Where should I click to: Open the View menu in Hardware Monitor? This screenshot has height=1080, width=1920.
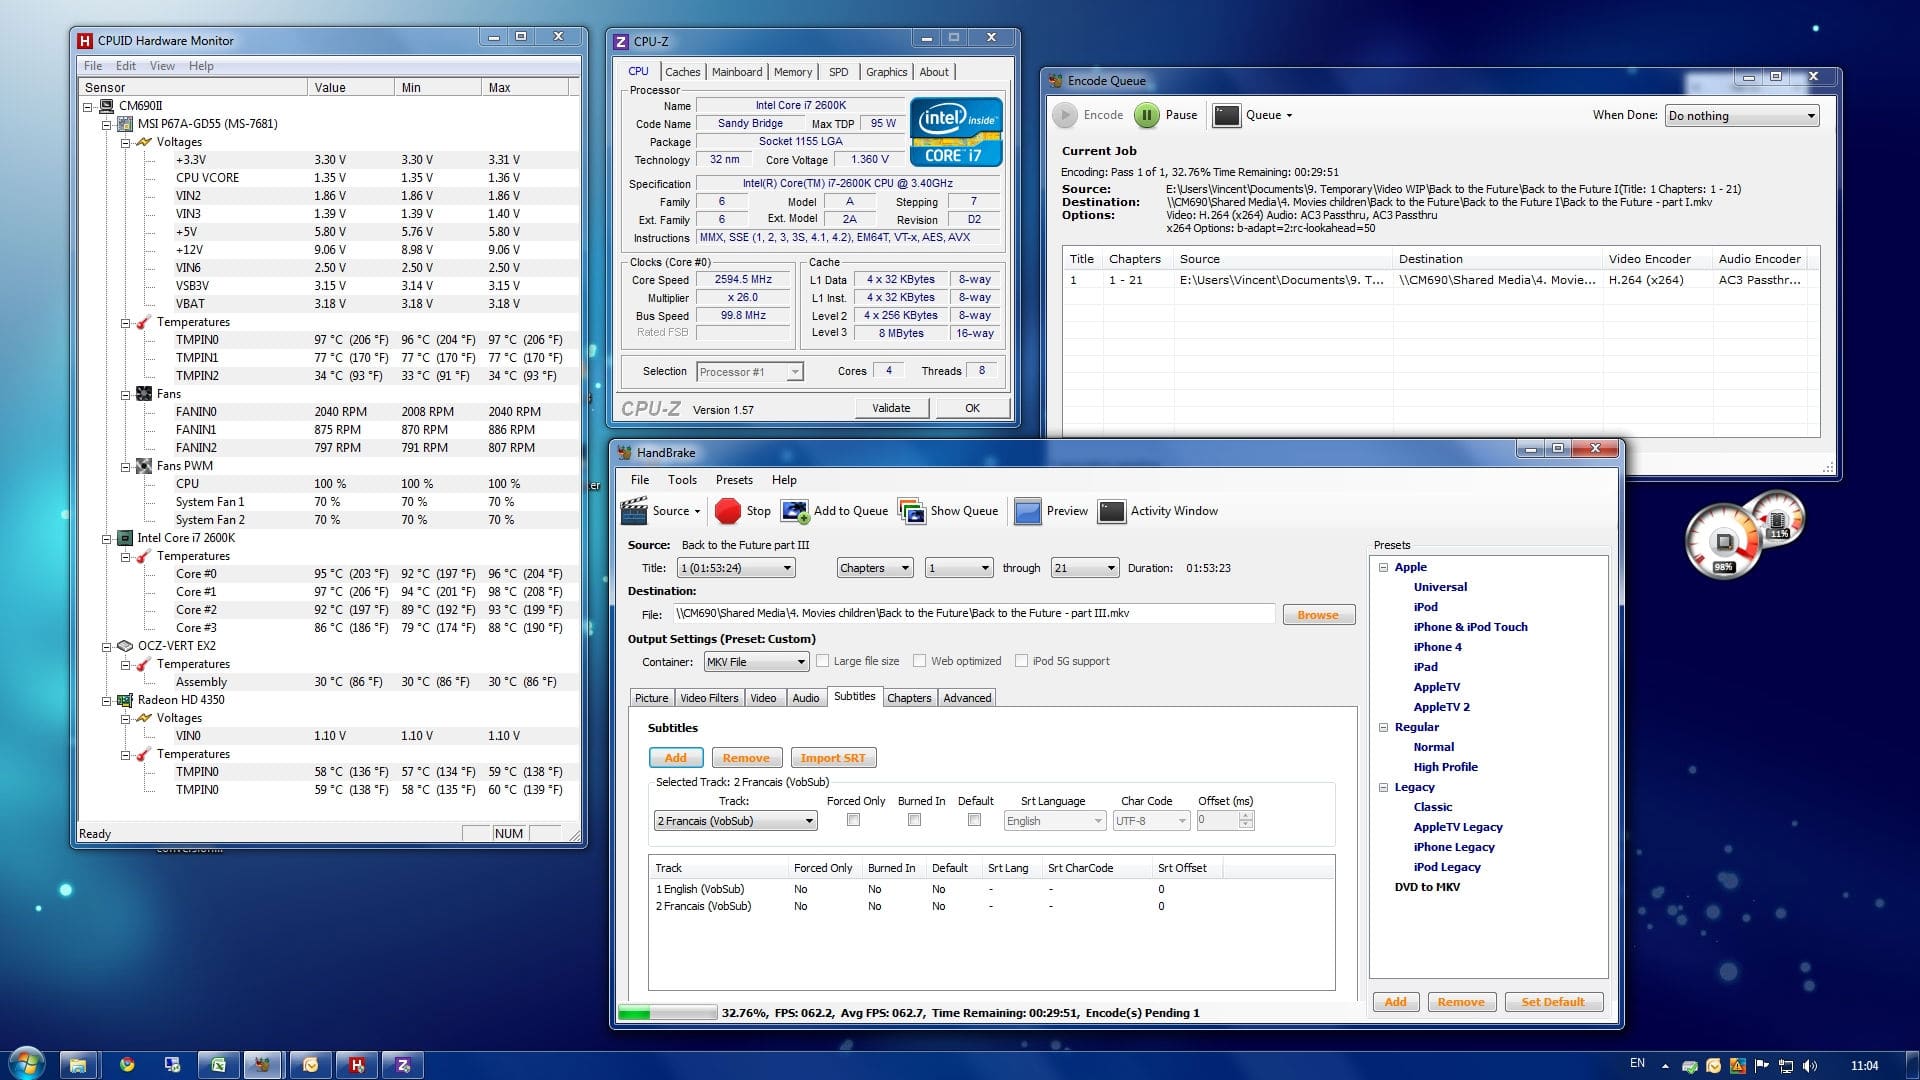(x=162, y=66)
